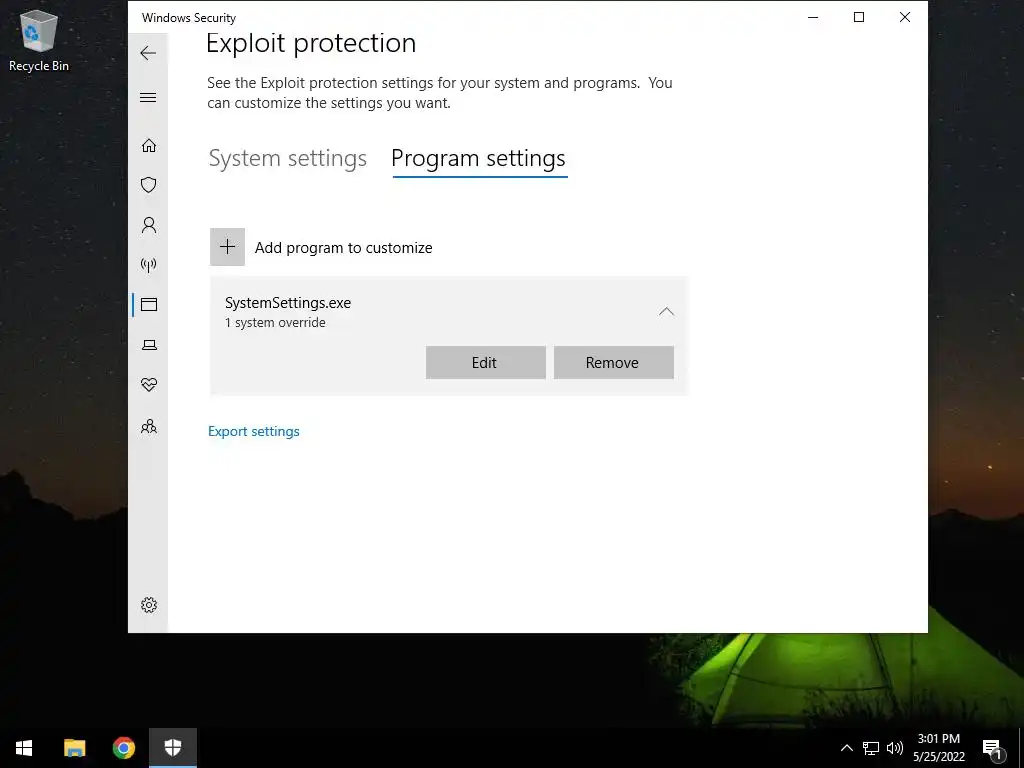This screenshot has height=768, width=1024.
Task: Go back using the back arrow
Action: click(148, 53)
